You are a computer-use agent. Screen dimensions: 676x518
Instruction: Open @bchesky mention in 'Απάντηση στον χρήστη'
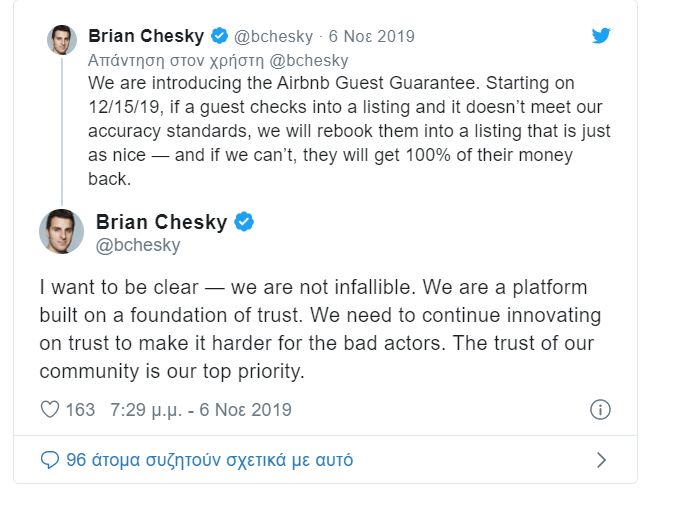coord(309,61)
